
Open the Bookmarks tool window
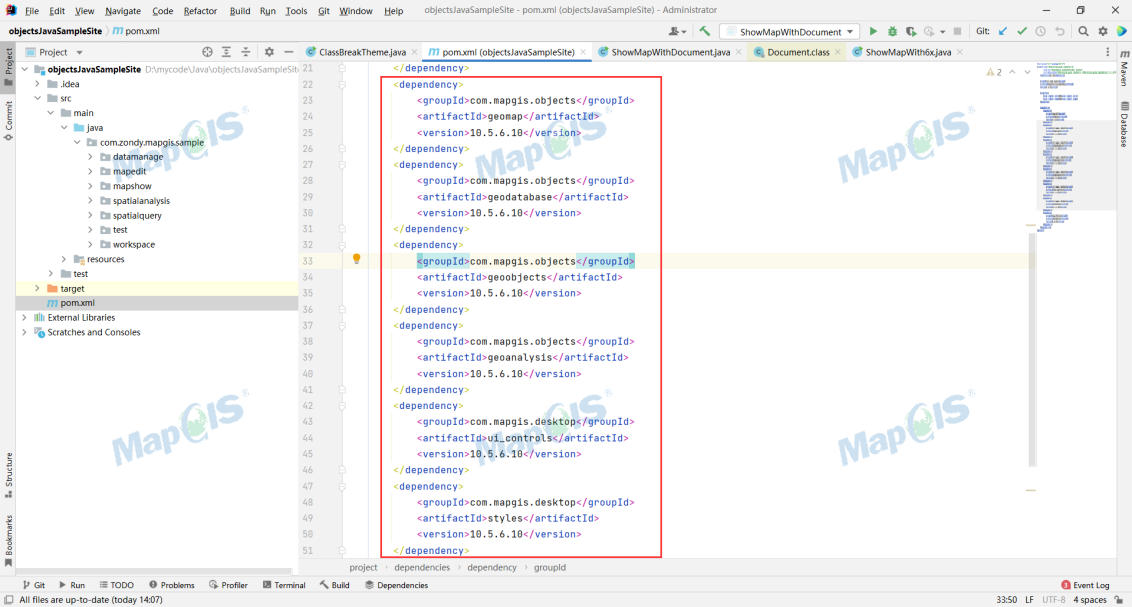(8, 541)
